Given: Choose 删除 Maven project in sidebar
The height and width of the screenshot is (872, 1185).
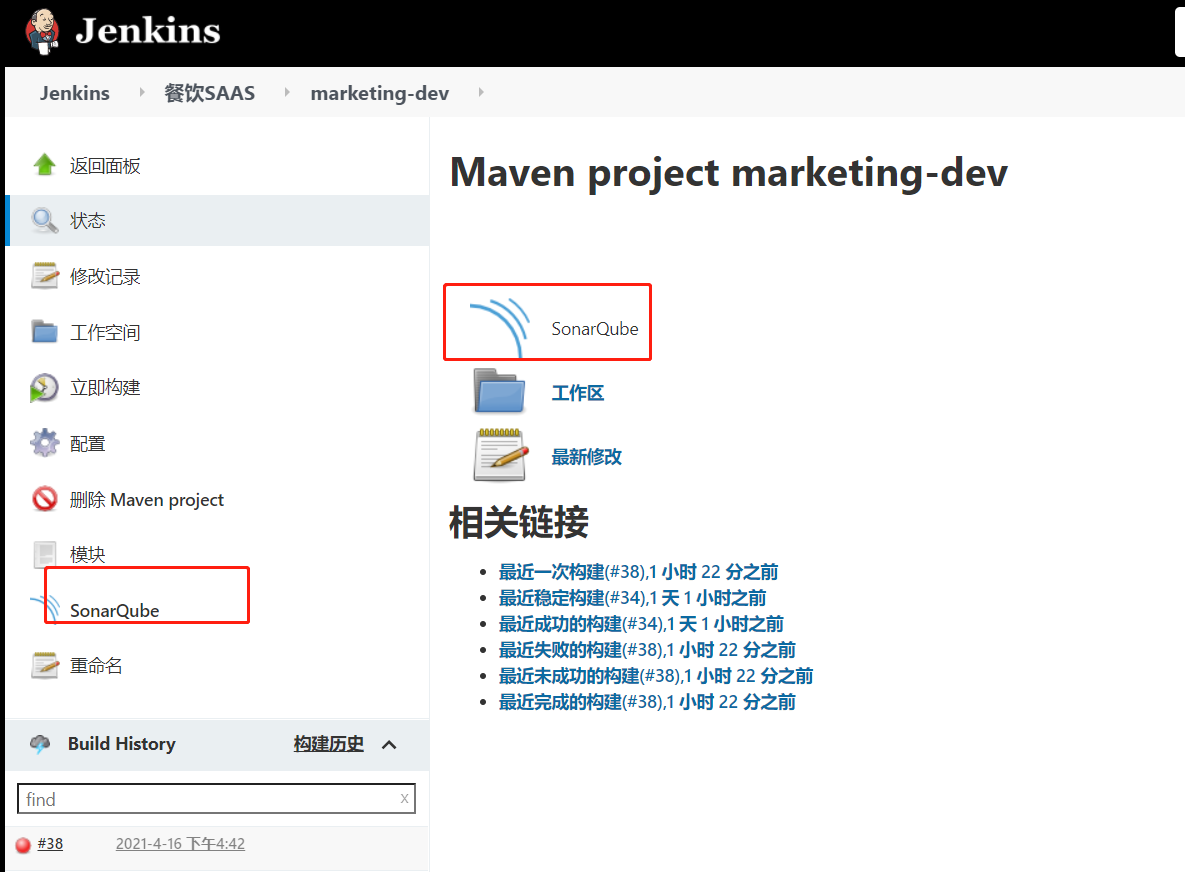Looking at the screenshot, I should (x=147, y=499).
